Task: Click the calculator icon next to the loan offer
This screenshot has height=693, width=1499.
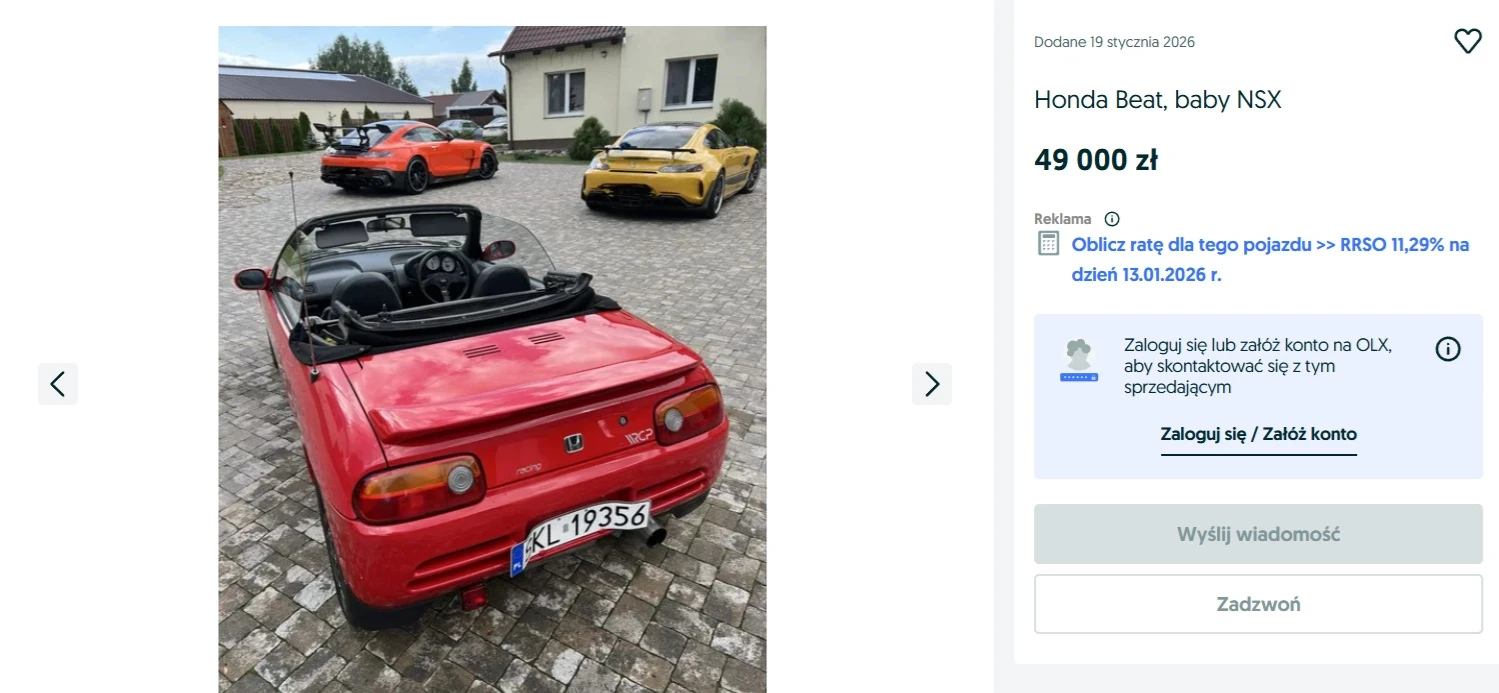Action: tap(1048, 244)
